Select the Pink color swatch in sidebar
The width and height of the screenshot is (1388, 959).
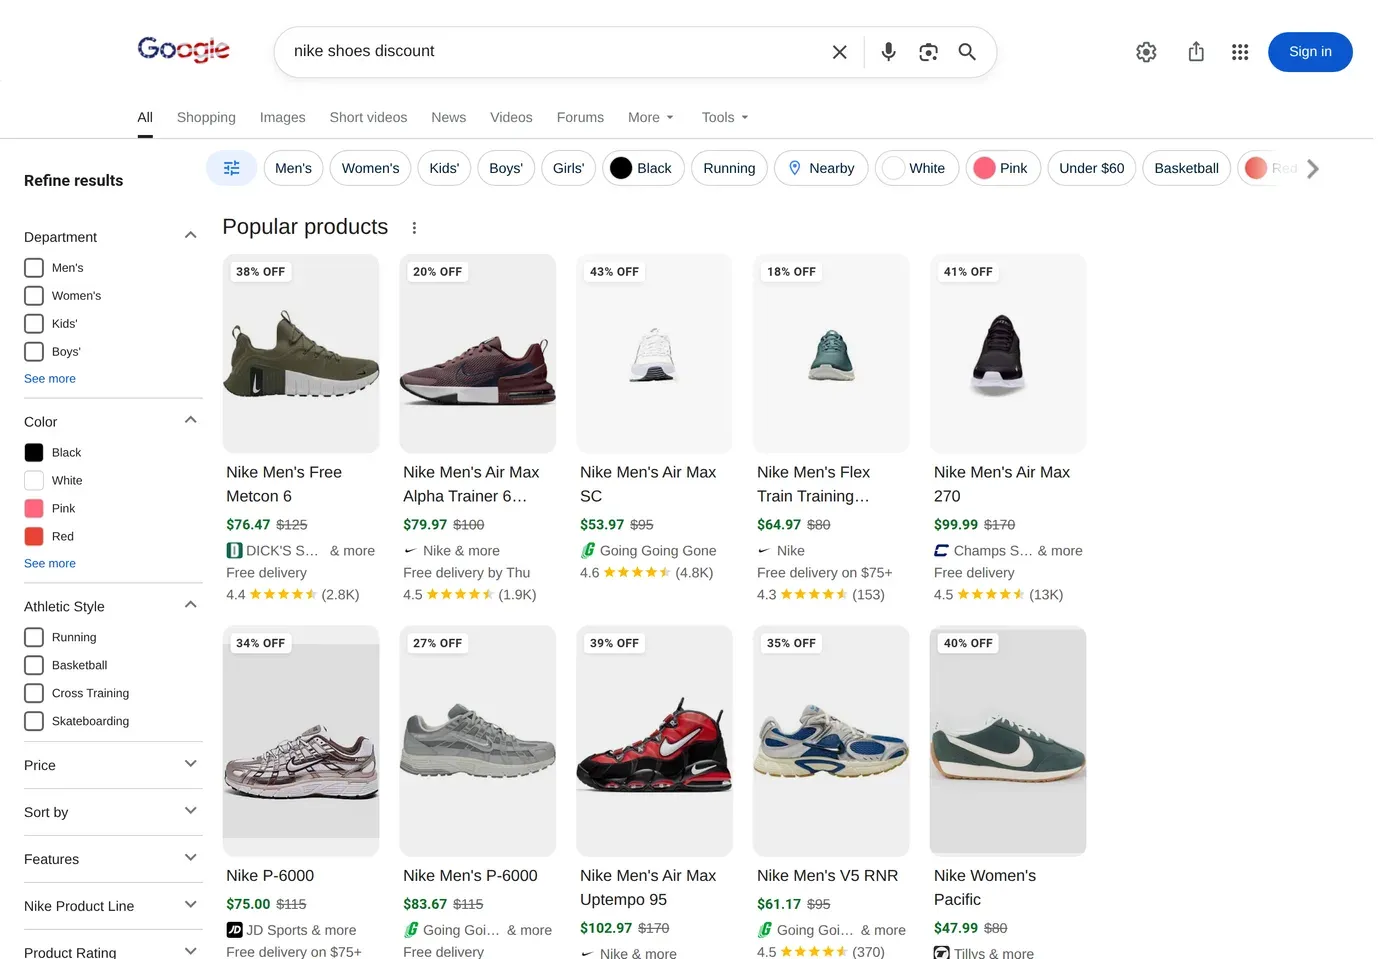34,509
